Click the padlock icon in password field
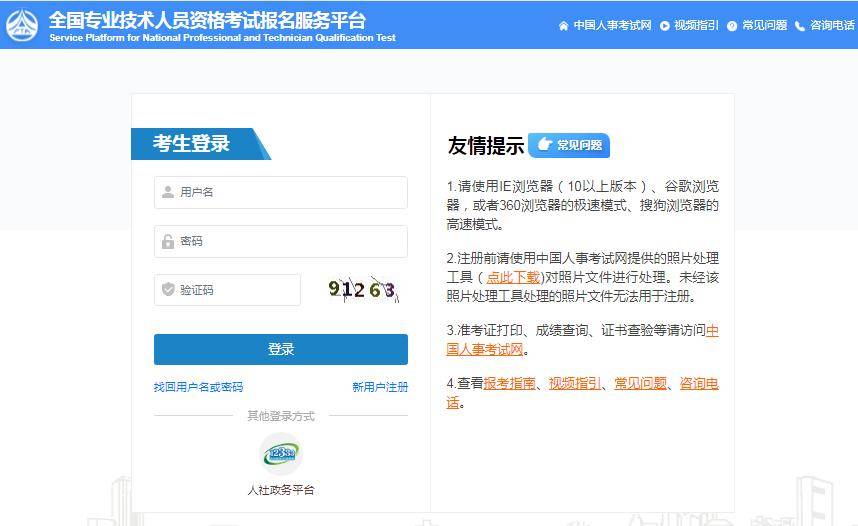This screenshot has height=526, width=858. [x=168, y=241]
